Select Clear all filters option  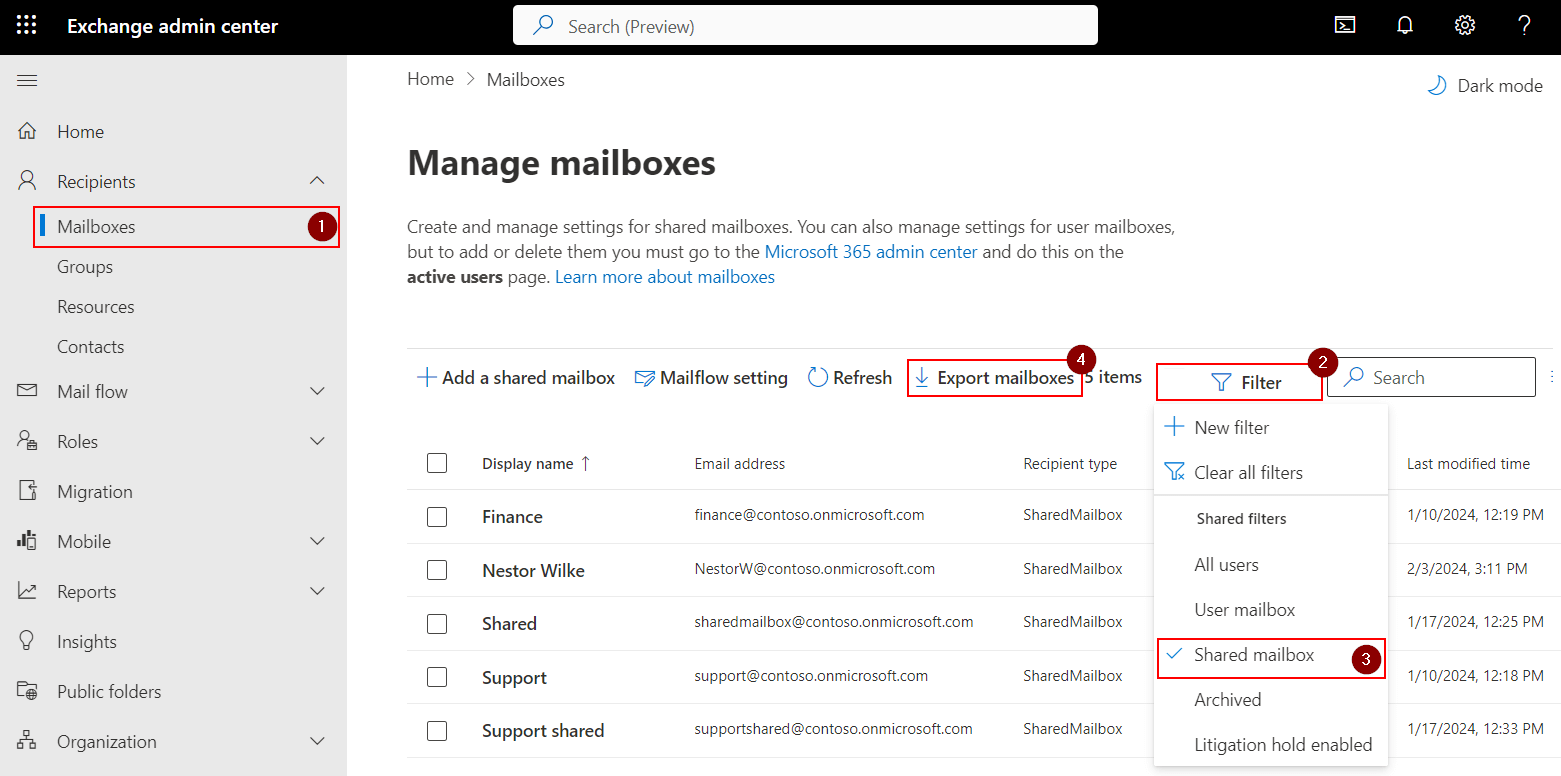[x=1247, y=473]
